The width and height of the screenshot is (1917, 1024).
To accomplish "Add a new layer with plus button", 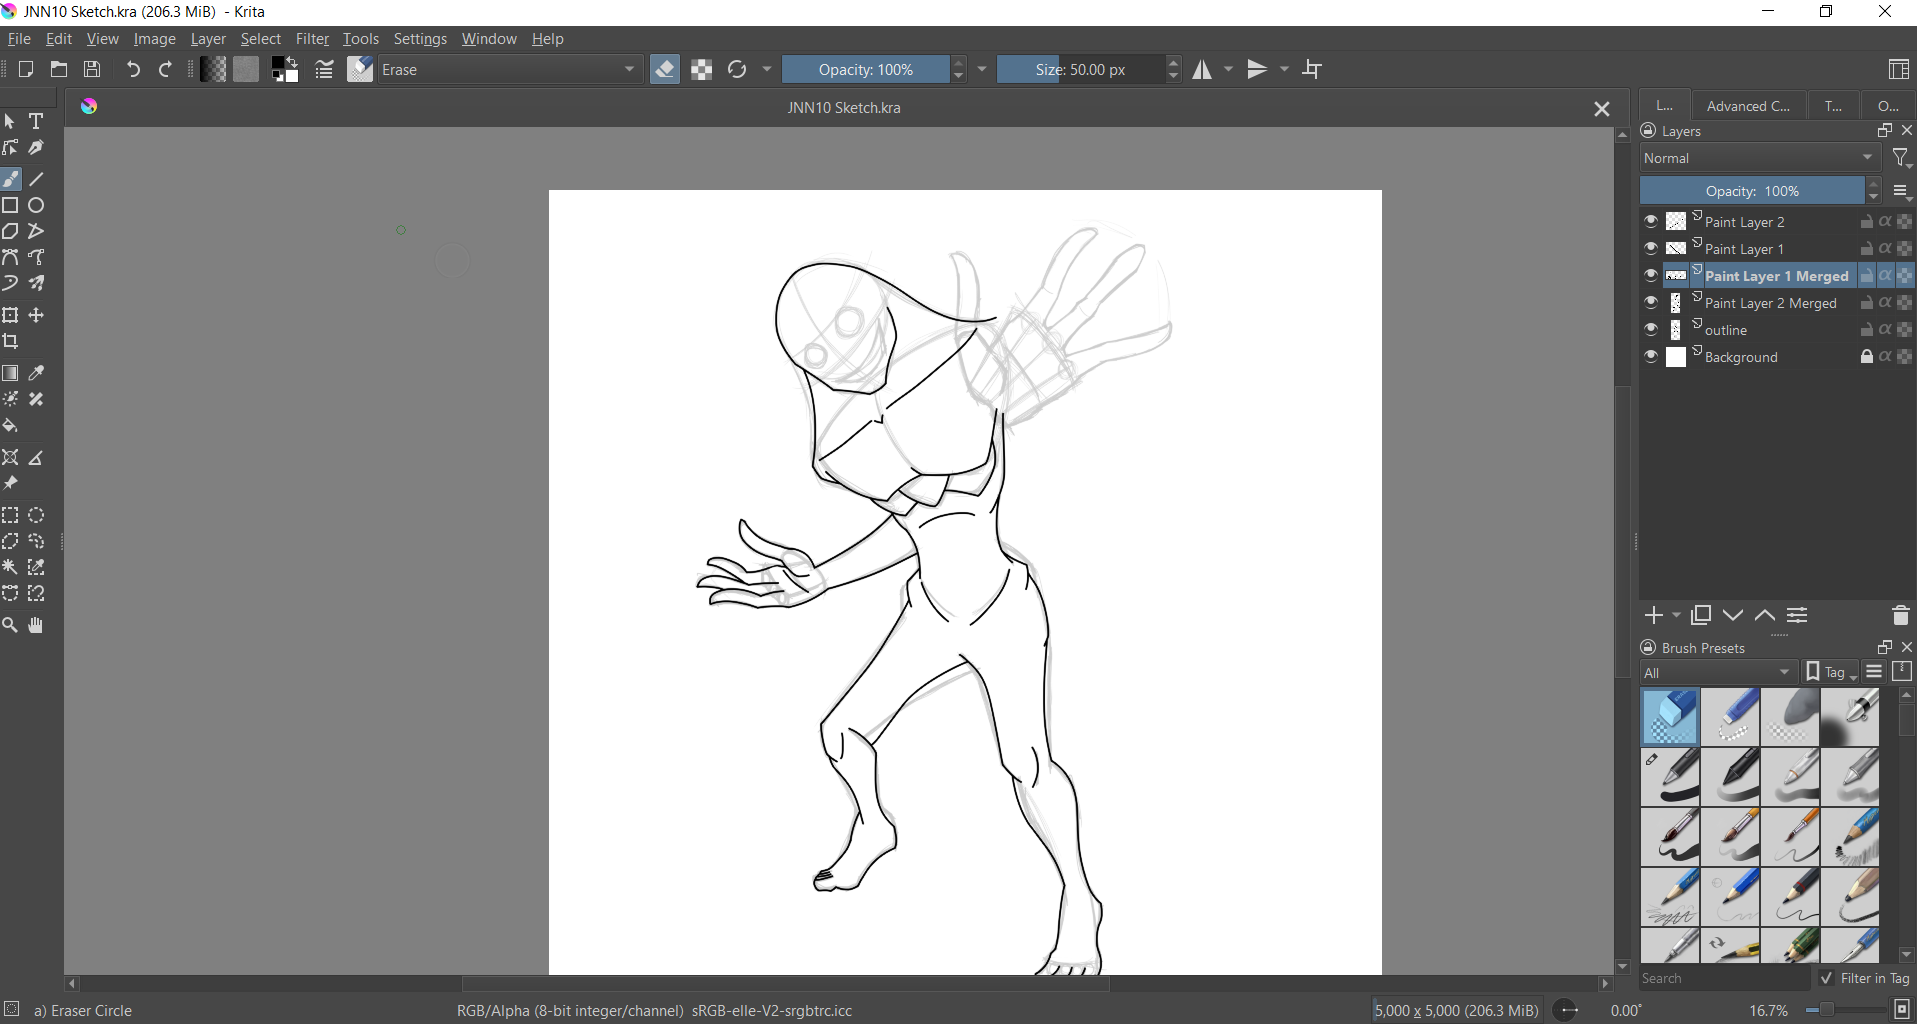I will (1654, 615).
